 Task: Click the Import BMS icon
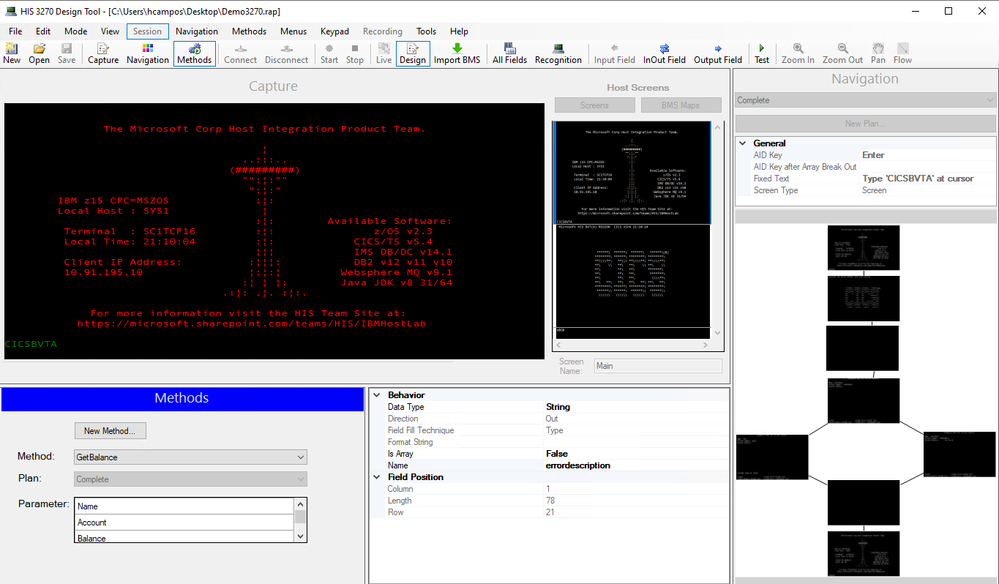click(x=457, y=53)
